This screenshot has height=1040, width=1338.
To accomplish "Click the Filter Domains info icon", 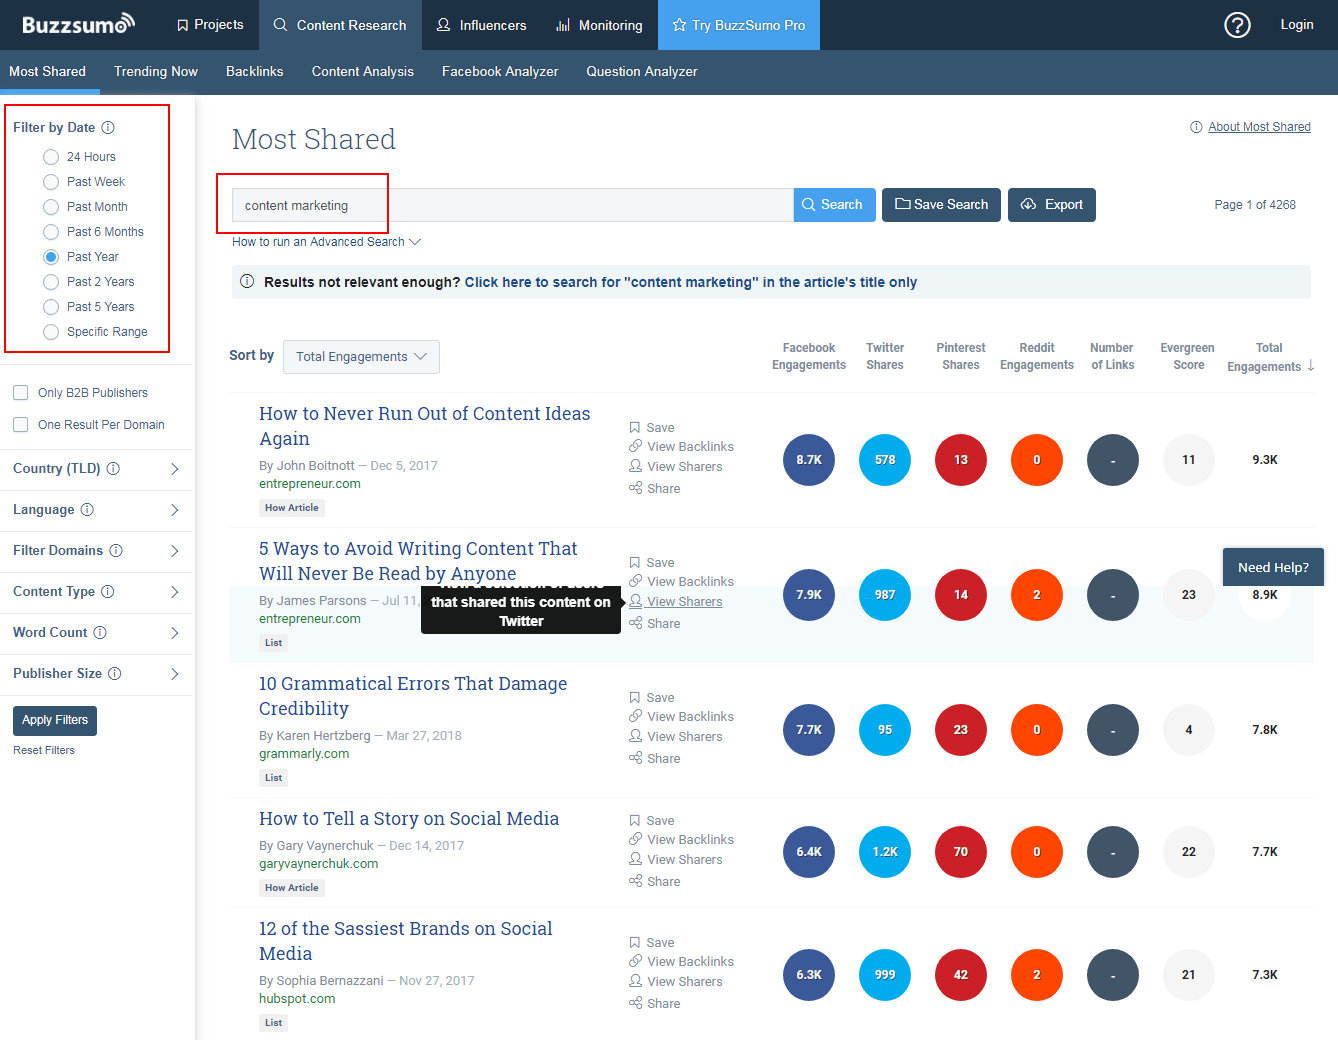I will click(116, 550).
